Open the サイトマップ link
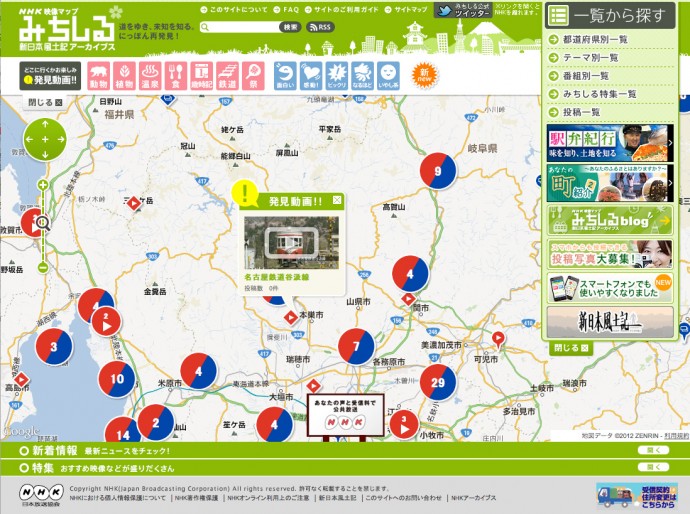 click(406, 9)
